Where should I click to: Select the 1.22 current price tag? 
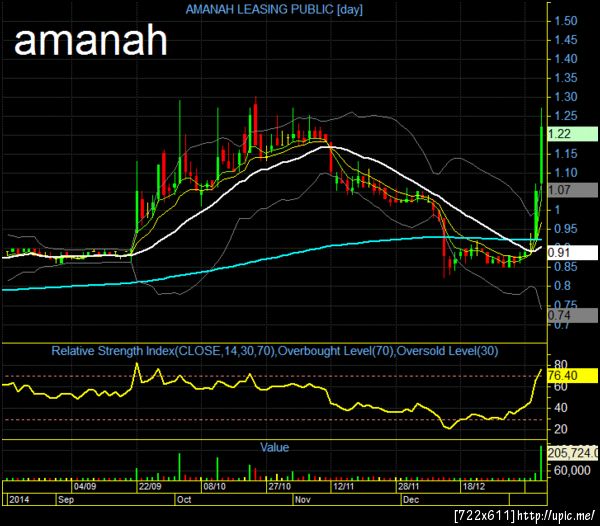[x=573, y=134]
